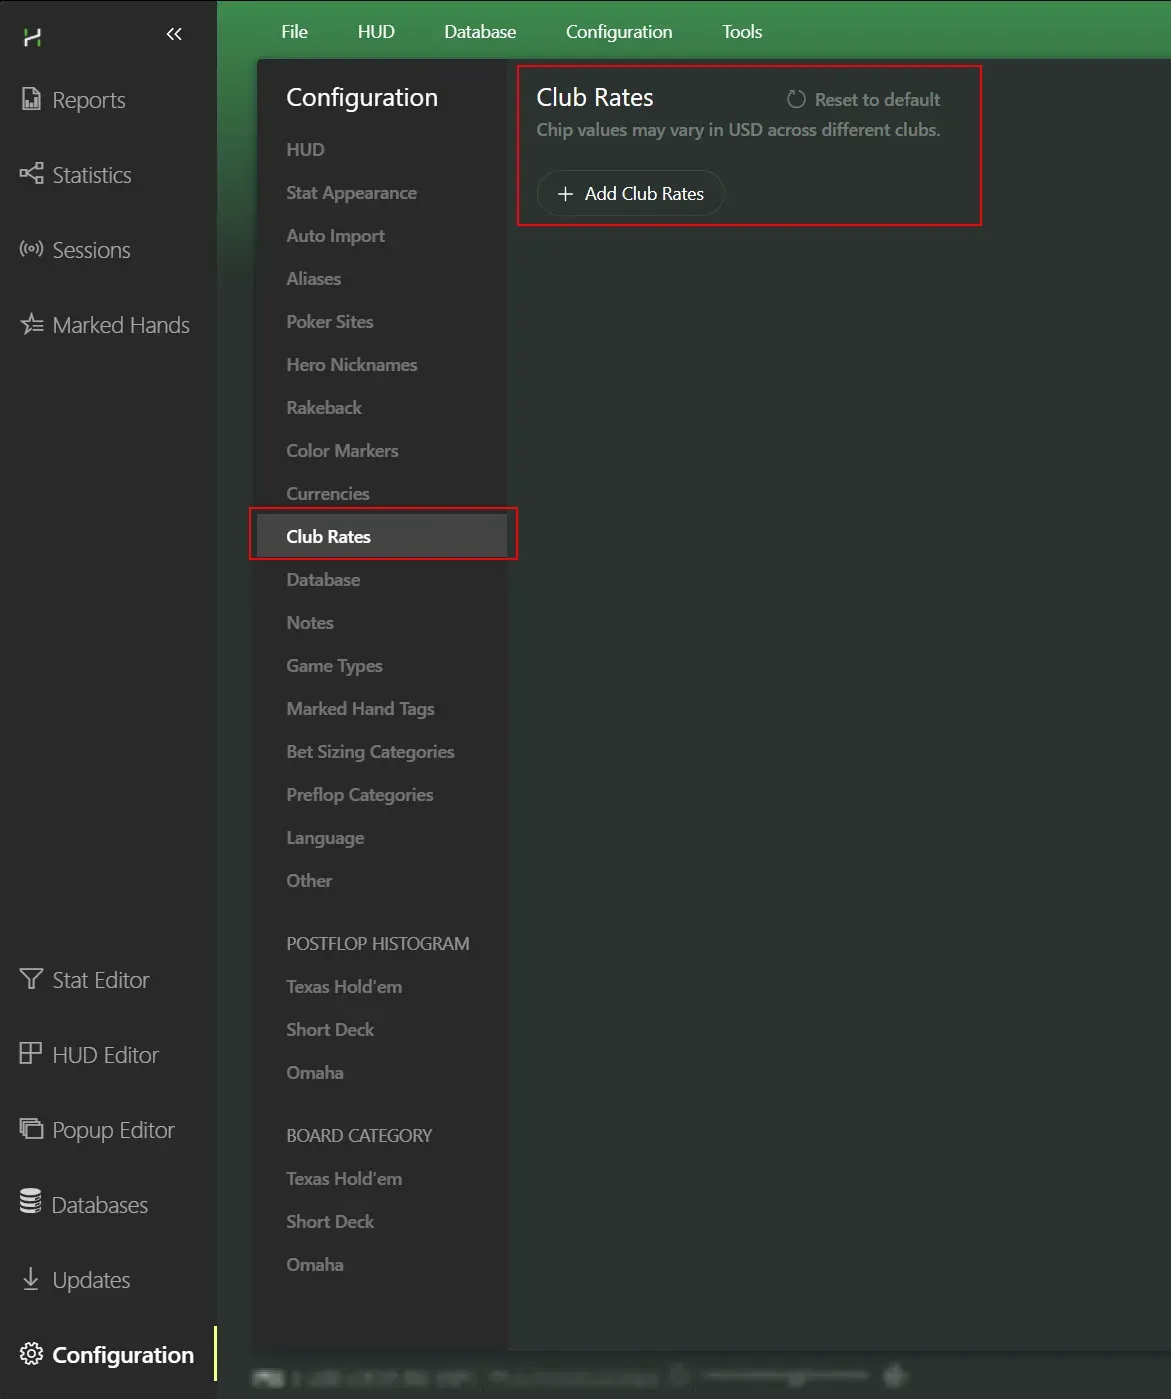Screen dimensions: 1171x1399
Task: Open Marked Hands star icon
Action: tap(31, 324)
